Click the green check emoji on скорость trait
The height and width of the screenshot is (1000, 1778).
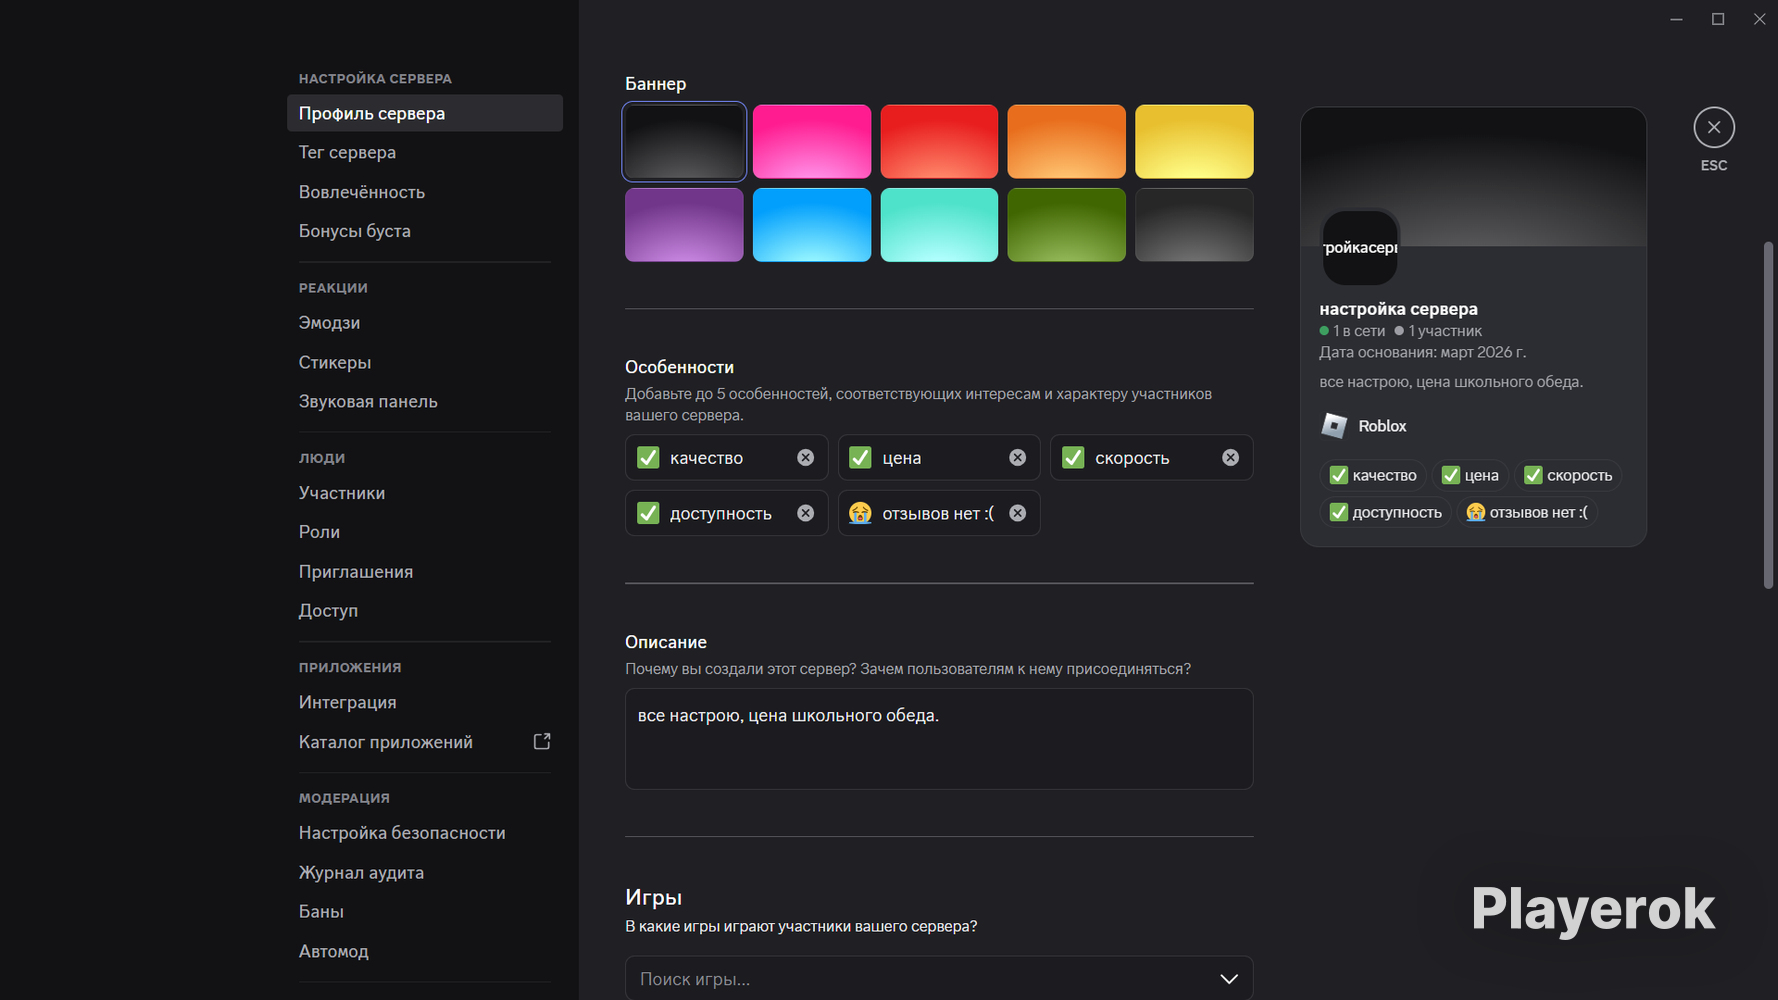coord(1073,457)
